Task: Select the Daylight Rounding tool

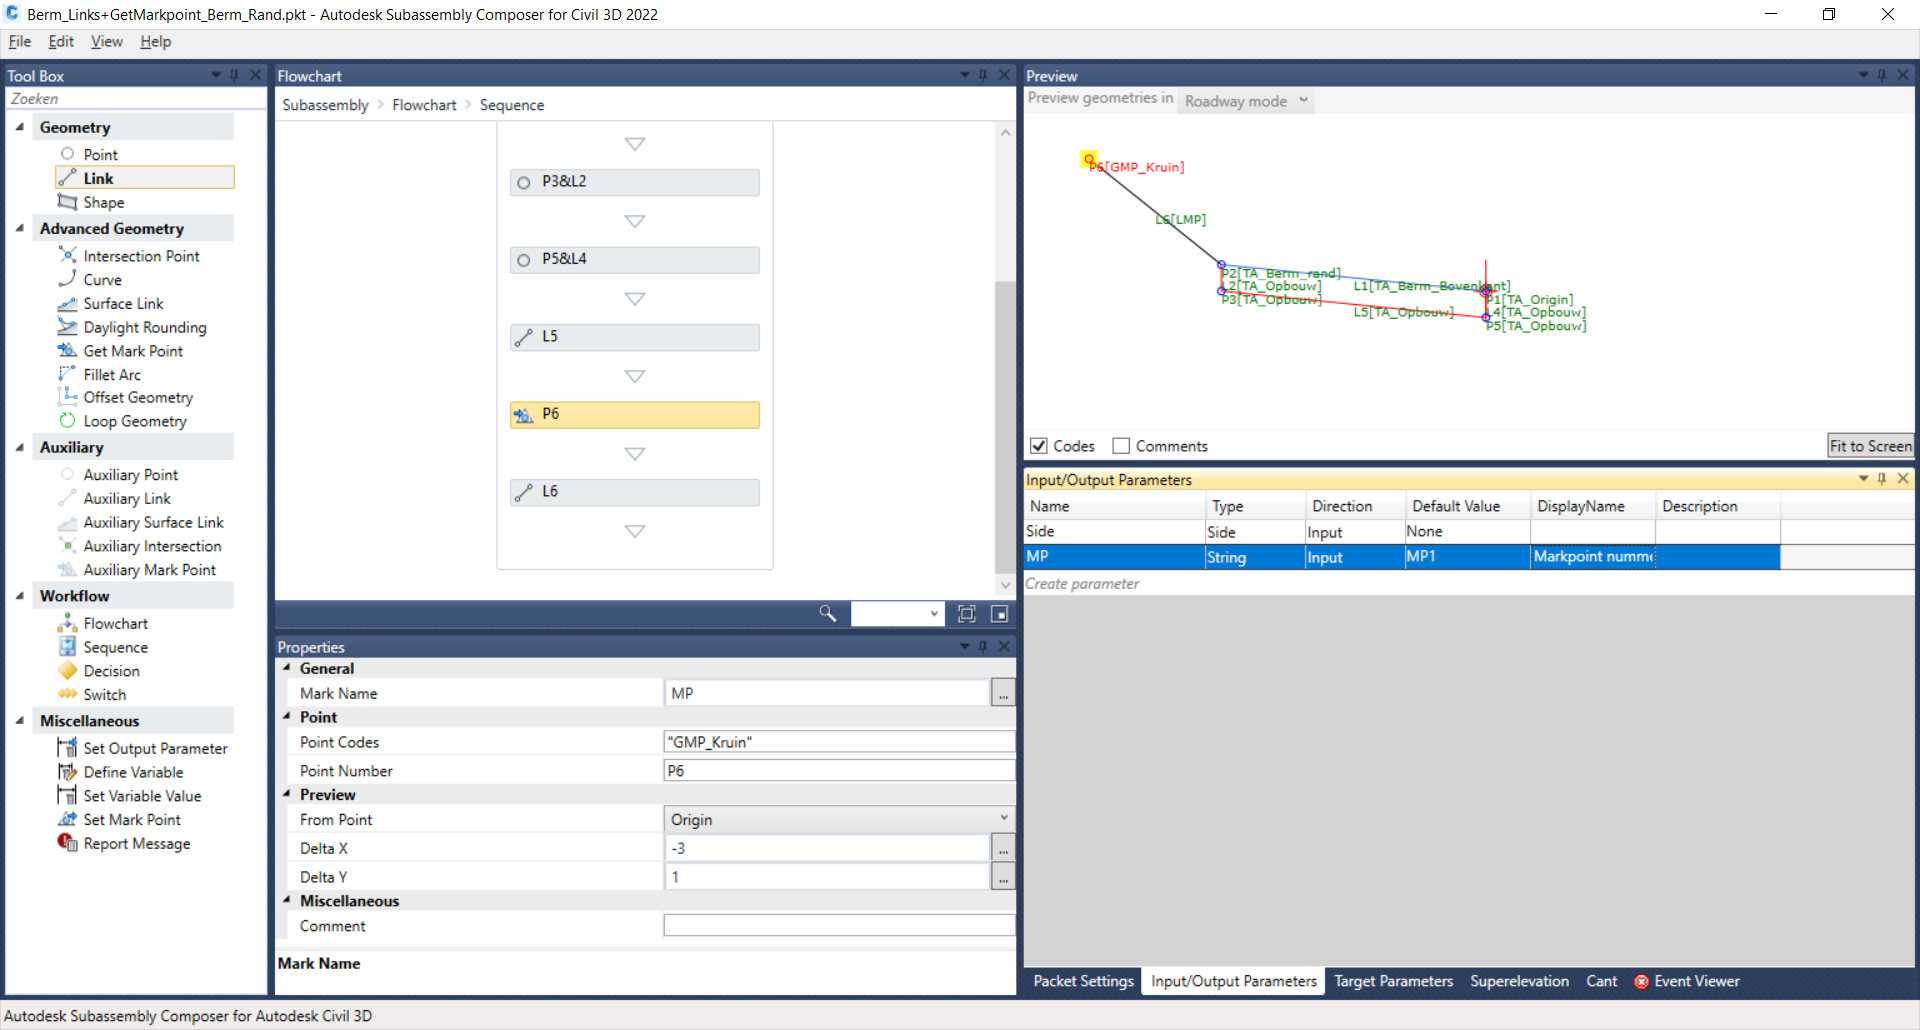Action: pyautogui.click(x=145, y=327)
